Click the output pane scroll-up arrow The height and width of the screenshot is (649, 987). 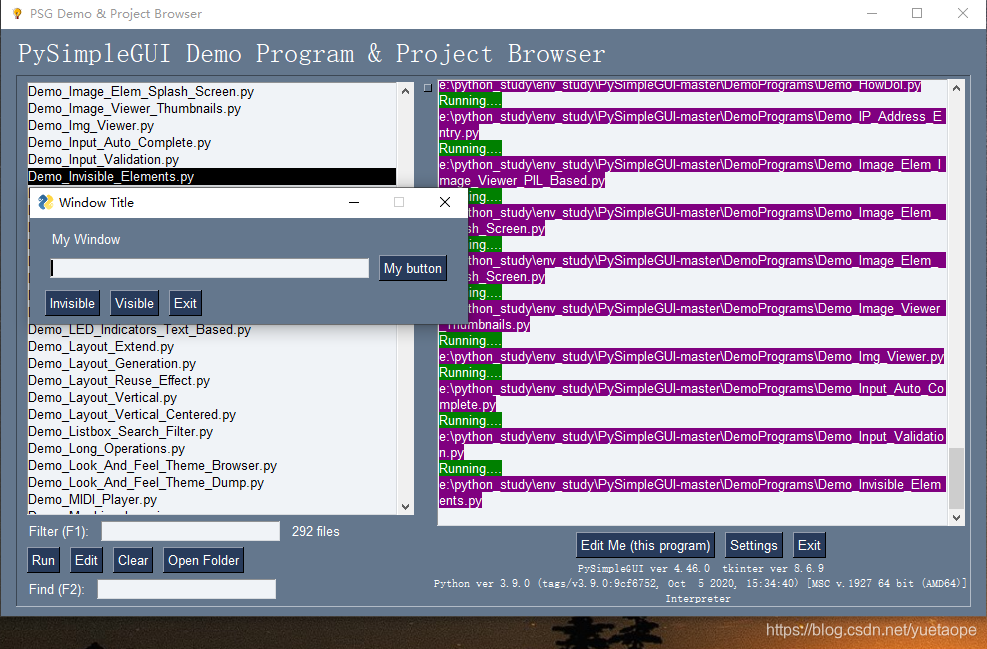point(956,89)
